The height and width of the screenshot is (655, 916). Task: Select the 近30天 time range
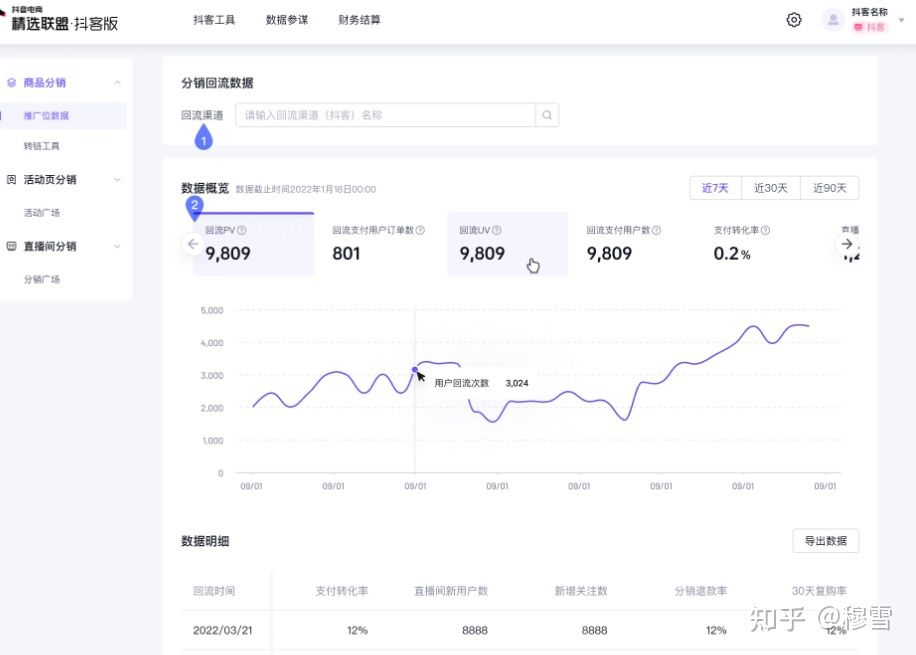771,188
